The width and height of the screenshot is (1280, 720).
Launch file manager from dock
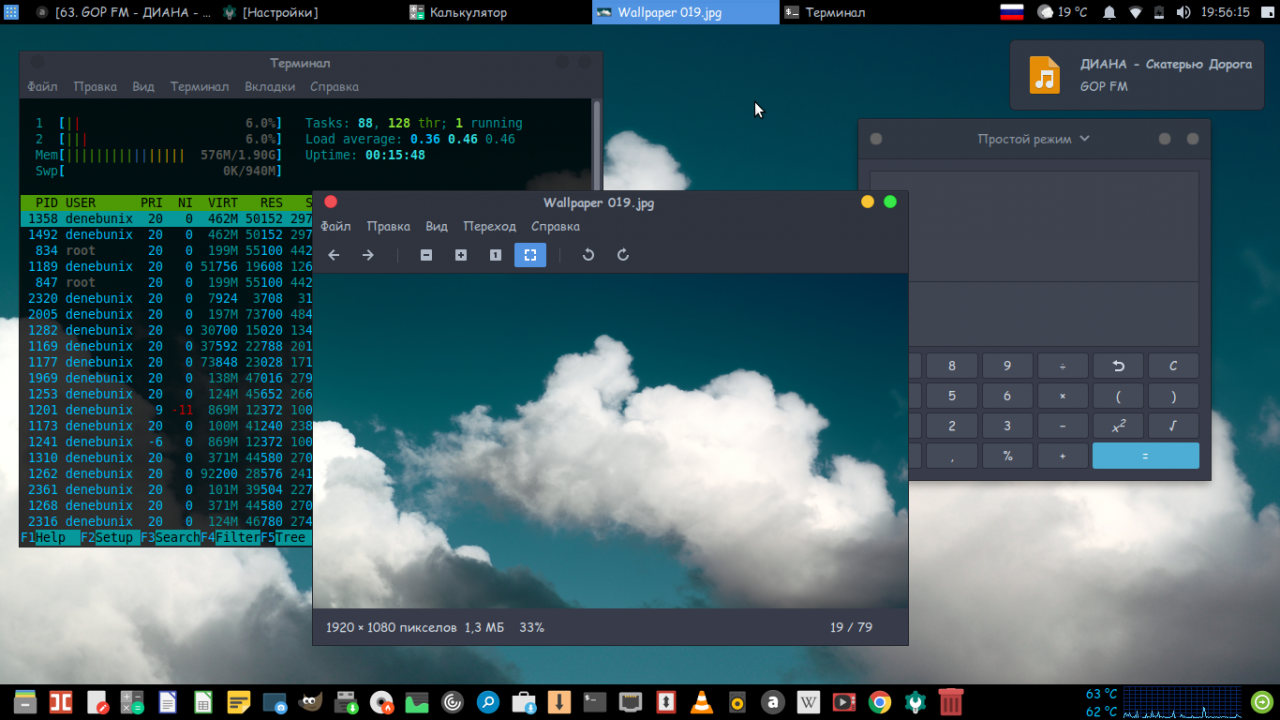(x=25, y=702)
